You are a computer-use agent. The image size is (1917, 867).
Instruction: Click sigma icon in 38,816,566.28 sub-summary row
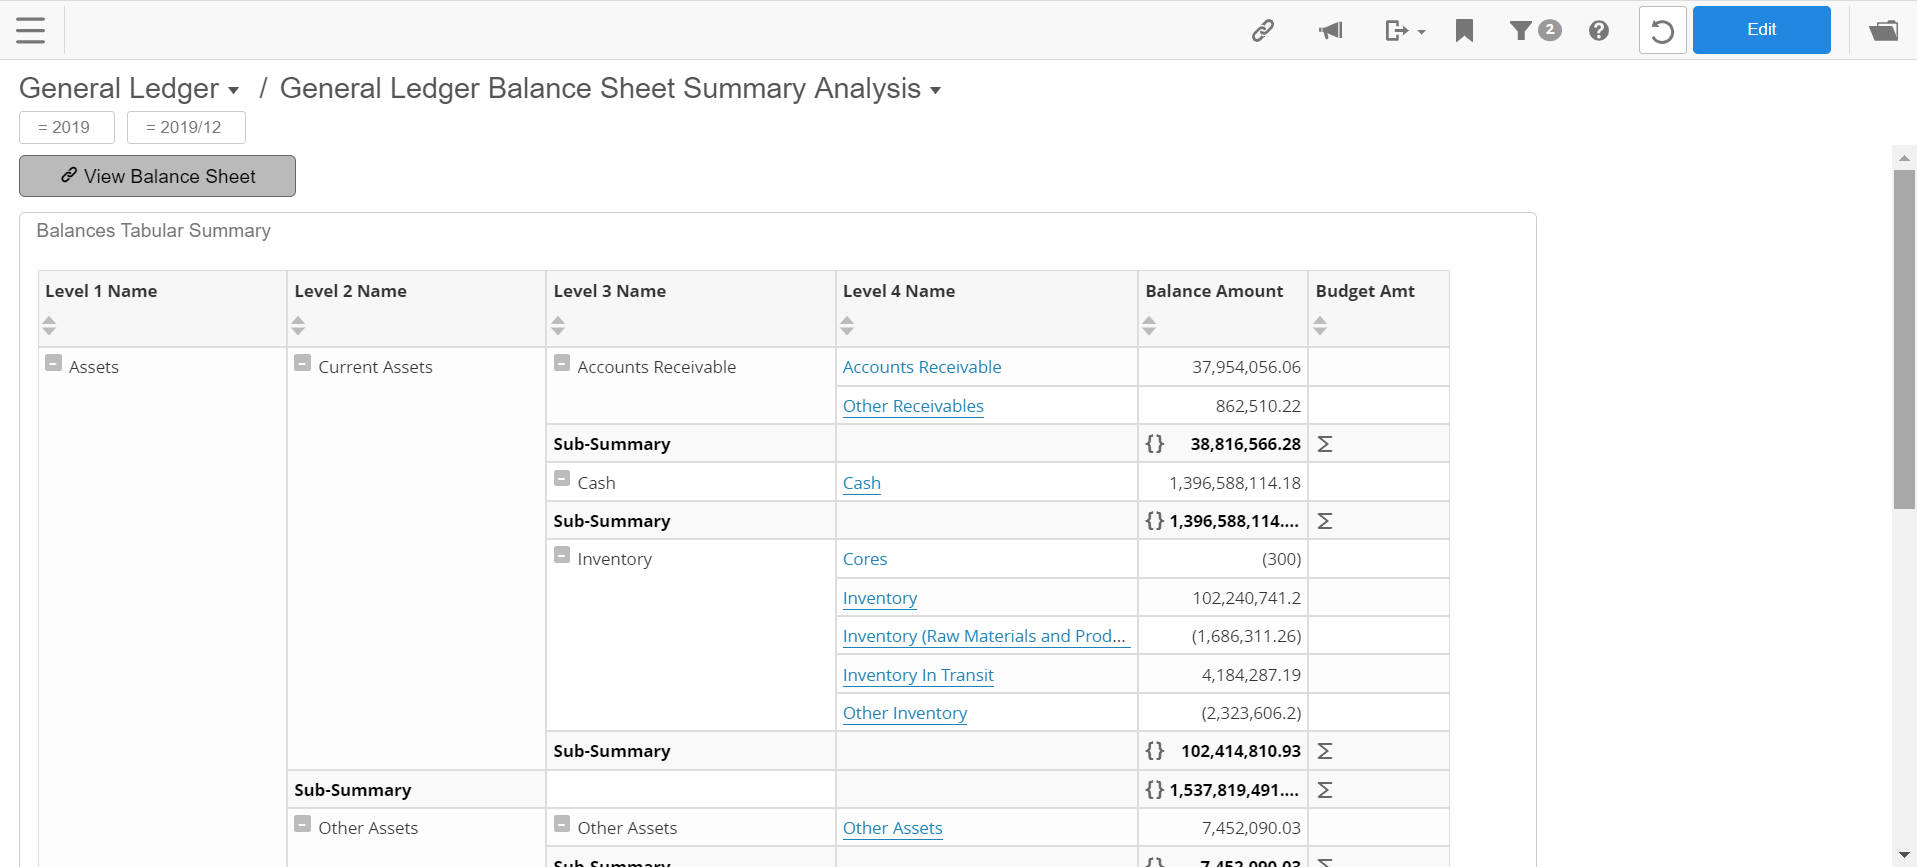pyautogui.click(x=1325, y=444)
